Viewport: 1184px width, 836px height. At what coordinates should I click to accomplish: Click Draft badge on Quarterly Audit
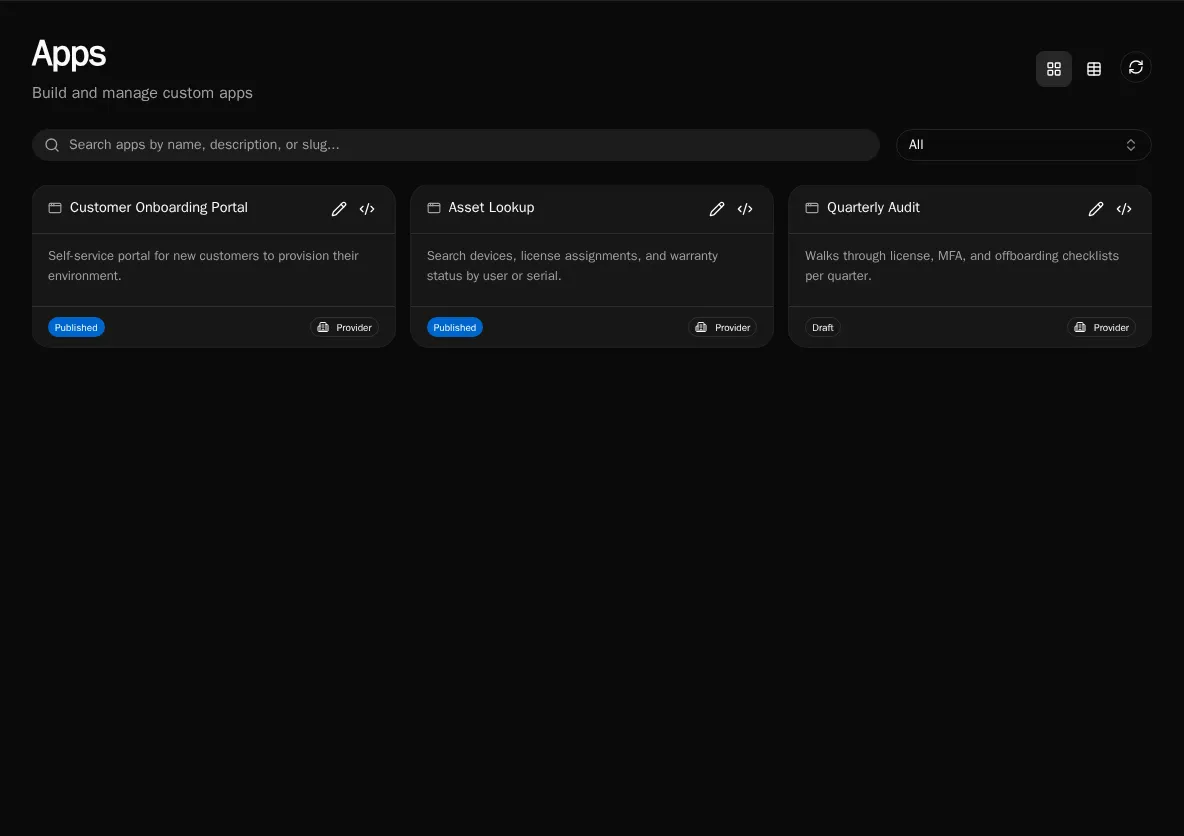[822, 327]
